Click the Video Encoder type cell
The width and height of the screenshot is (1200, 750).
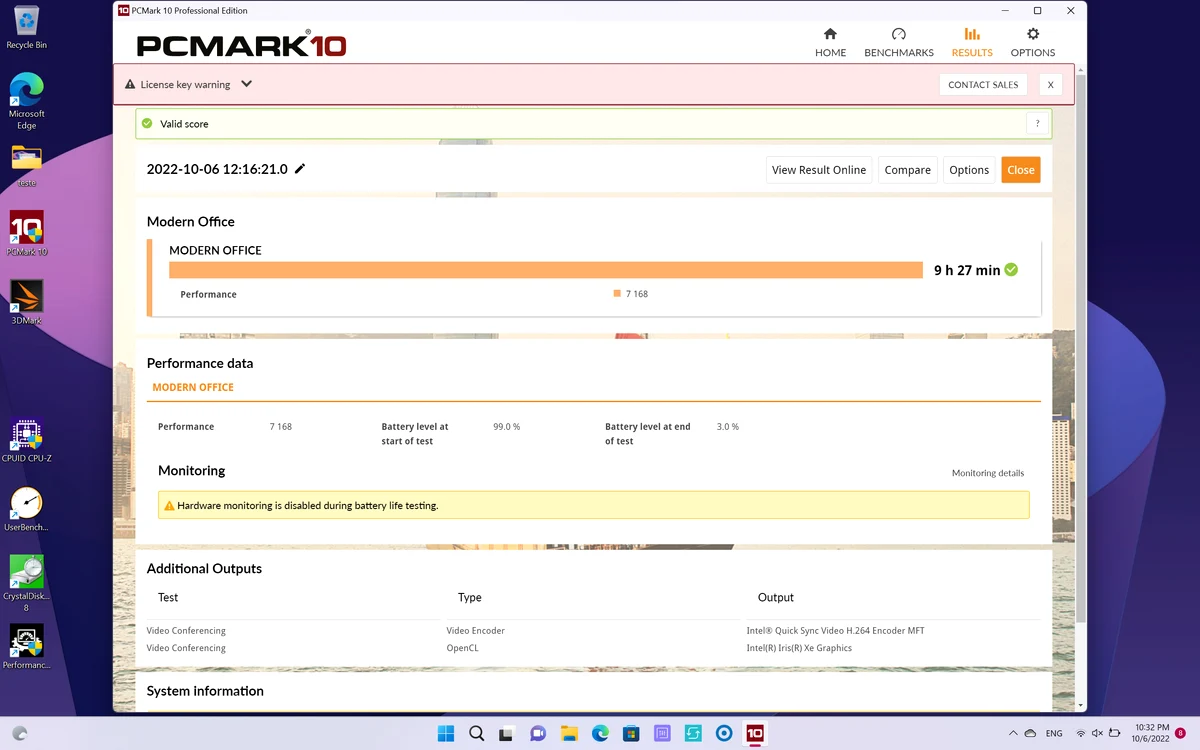point(475,631)
